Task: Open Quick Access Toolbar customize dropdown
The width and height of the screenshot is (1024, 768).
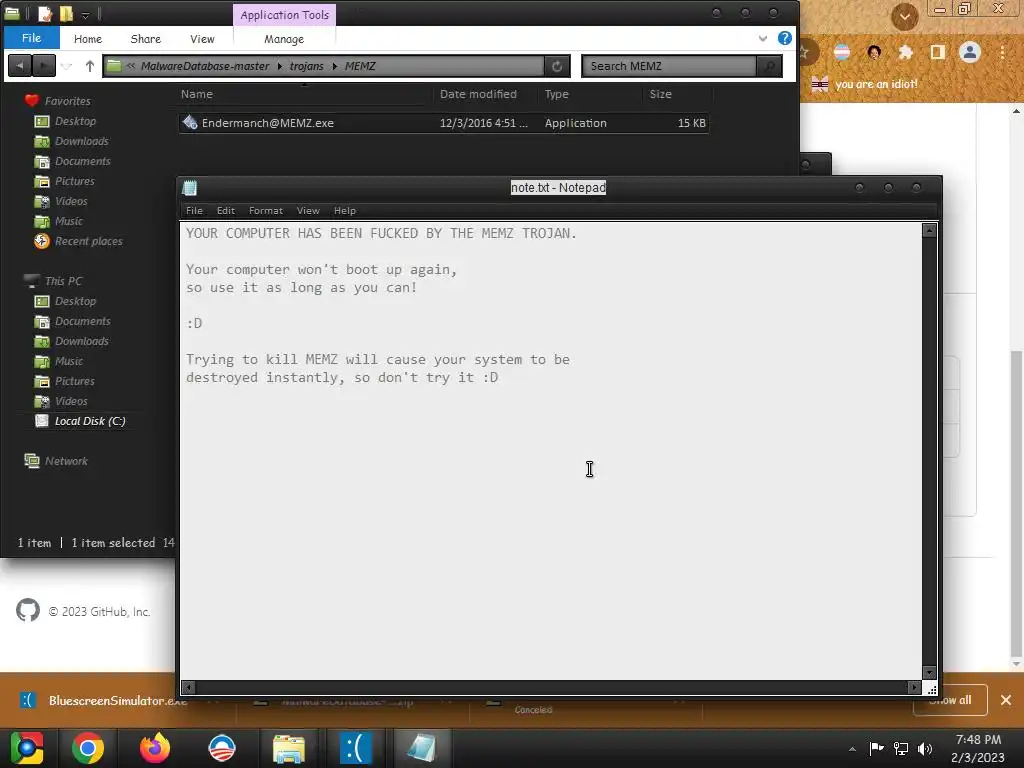Action: pos(86,14)
